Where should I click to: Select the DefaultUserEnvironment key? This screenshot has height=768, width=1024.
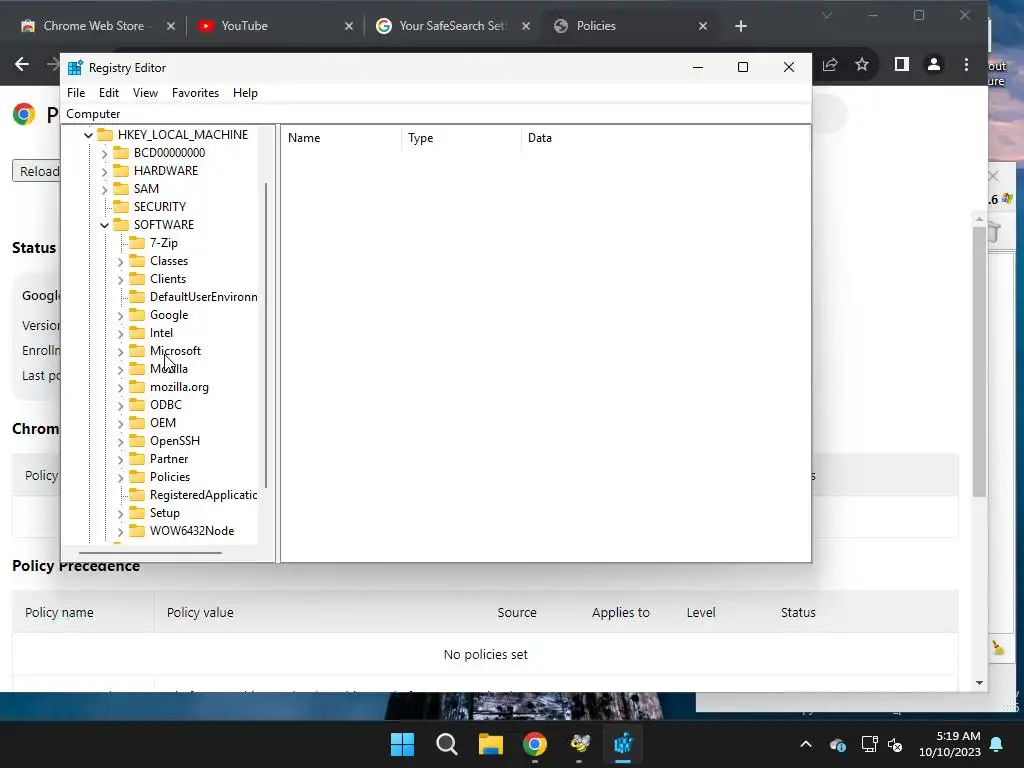pos(203,296)
